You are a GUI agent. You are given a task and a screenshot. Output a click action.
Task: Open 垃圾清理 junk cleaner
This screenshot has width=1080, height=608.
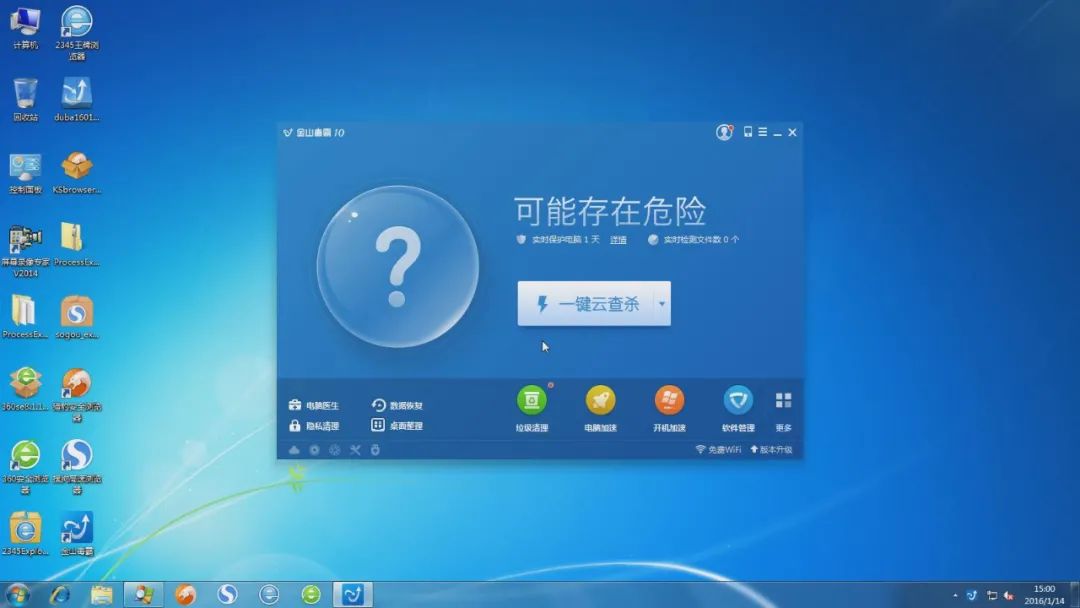(x=532, y=409)
